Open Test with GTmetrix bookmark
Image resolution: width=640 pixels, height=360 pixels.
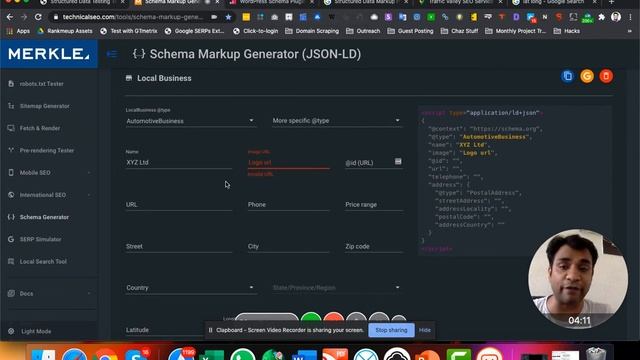click(x=129, y=31)
